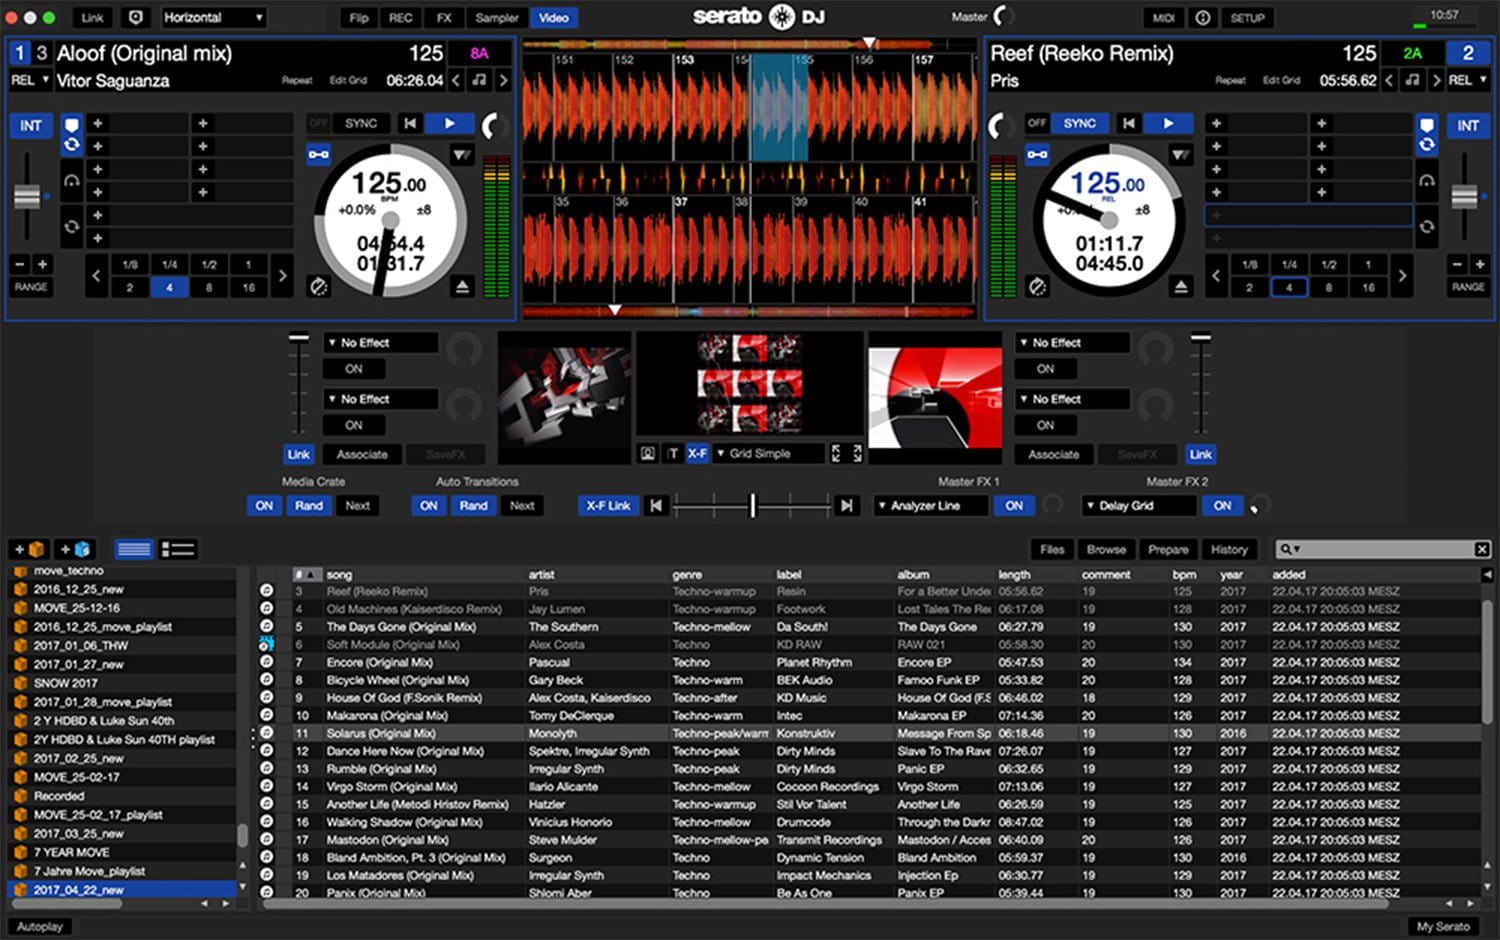Open the Sampler panel tab
Image resolution: width=1500 pixels, height=940 pixels.
pyautogui.click(x=497, y=18)
